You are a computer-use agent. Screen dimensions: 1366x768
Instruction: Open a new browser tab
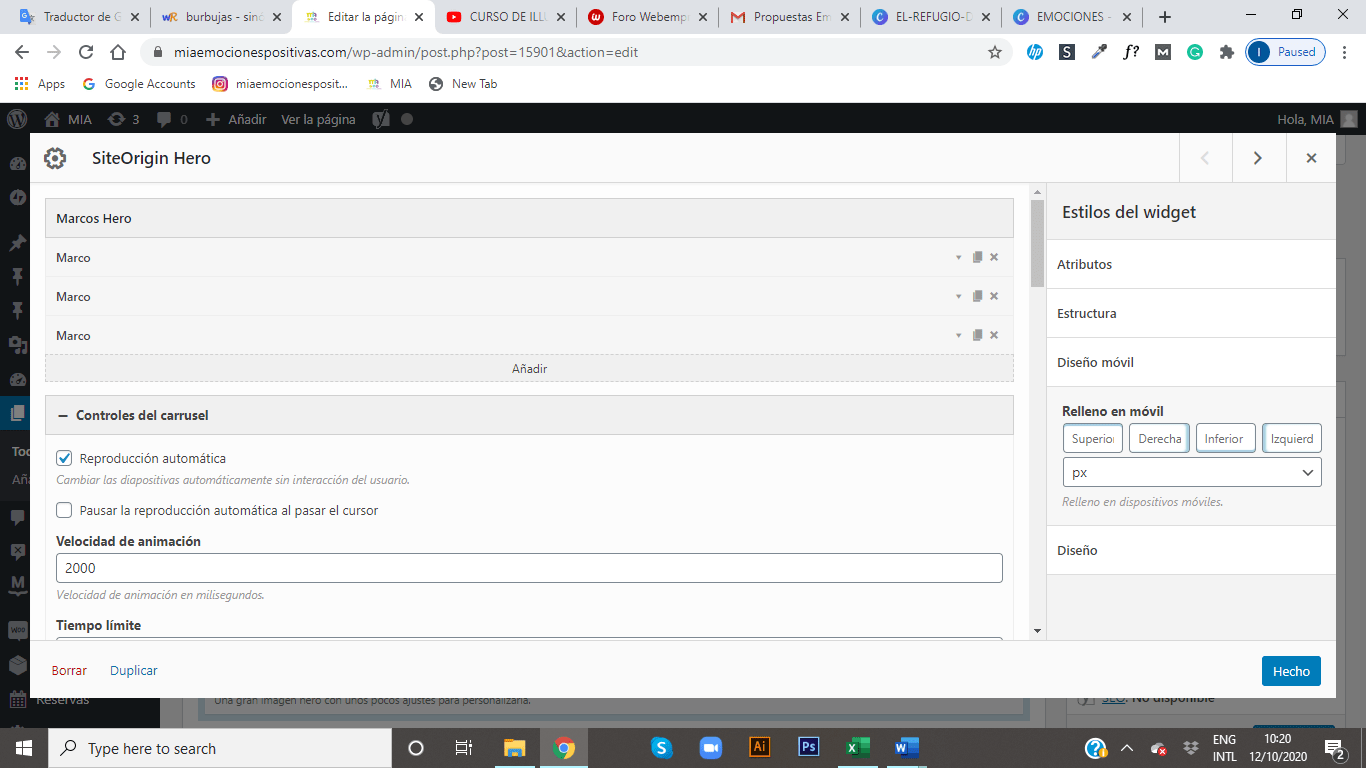[1164, 17]
